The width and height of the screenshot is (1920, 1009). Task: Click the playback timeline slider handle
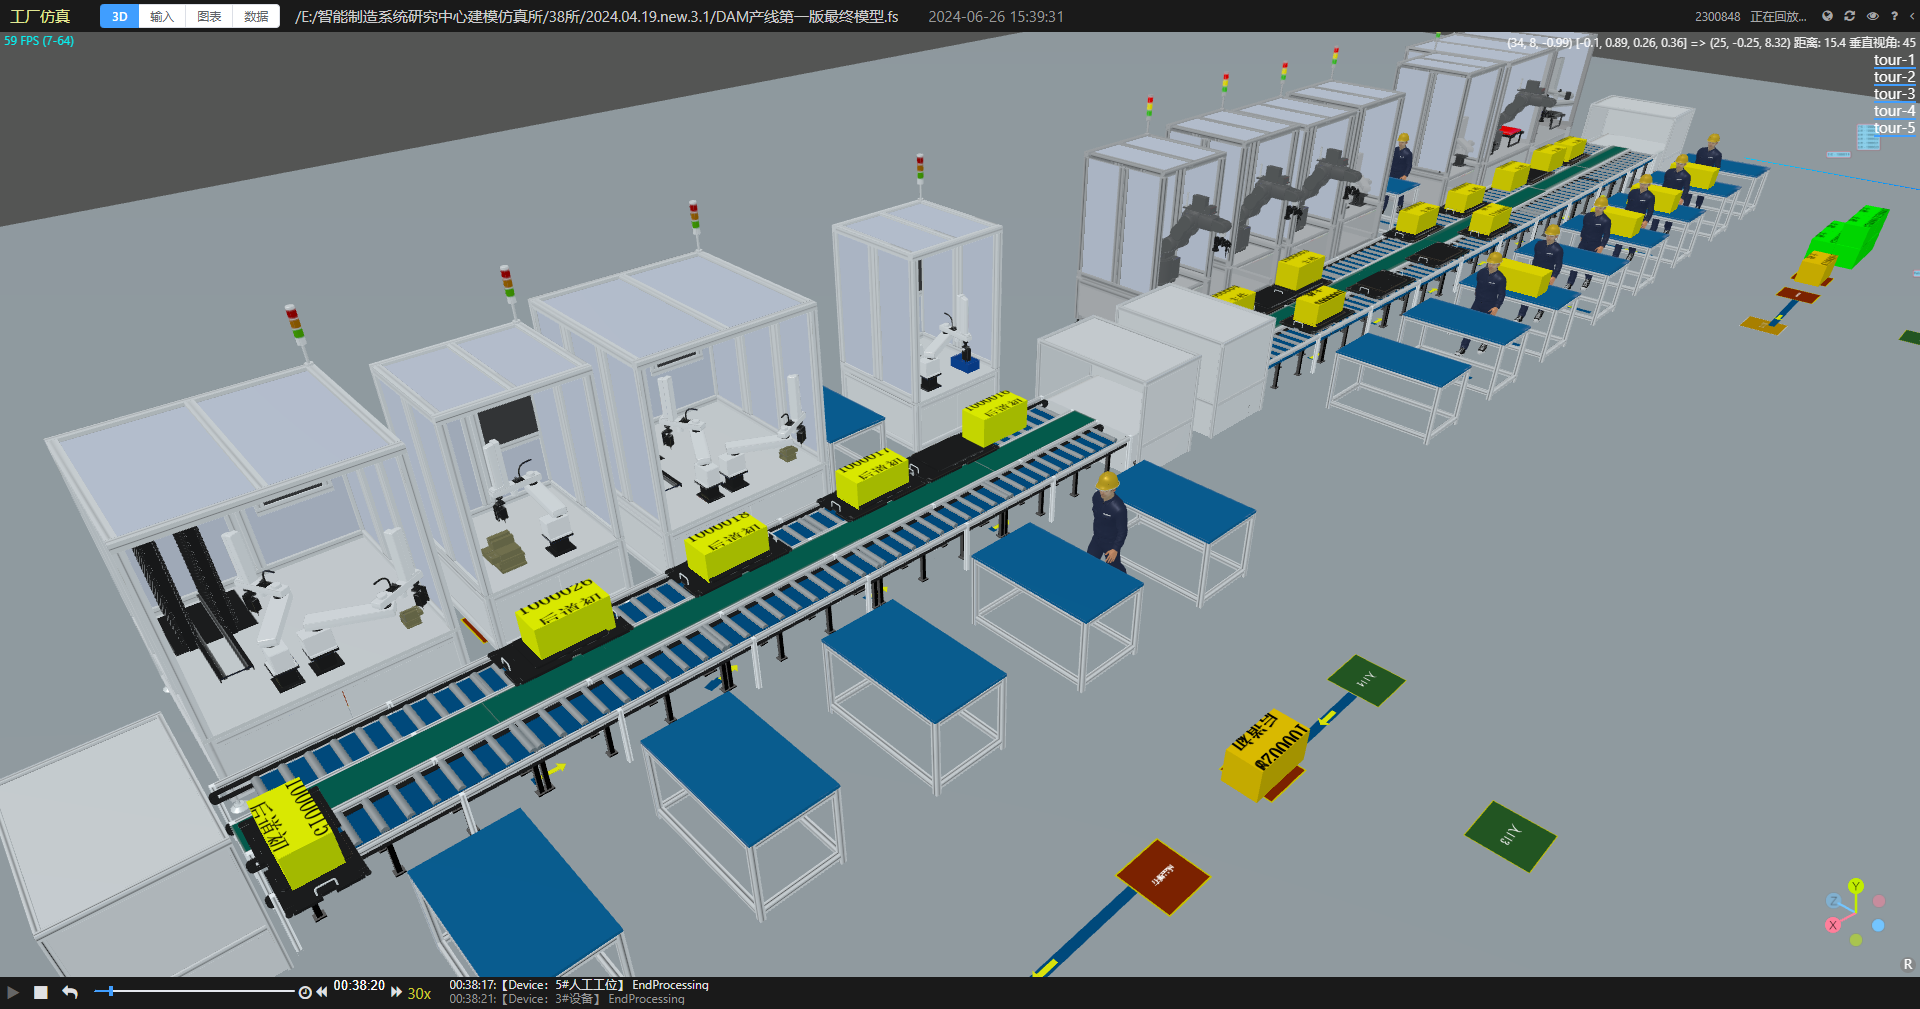pos(111,991)
